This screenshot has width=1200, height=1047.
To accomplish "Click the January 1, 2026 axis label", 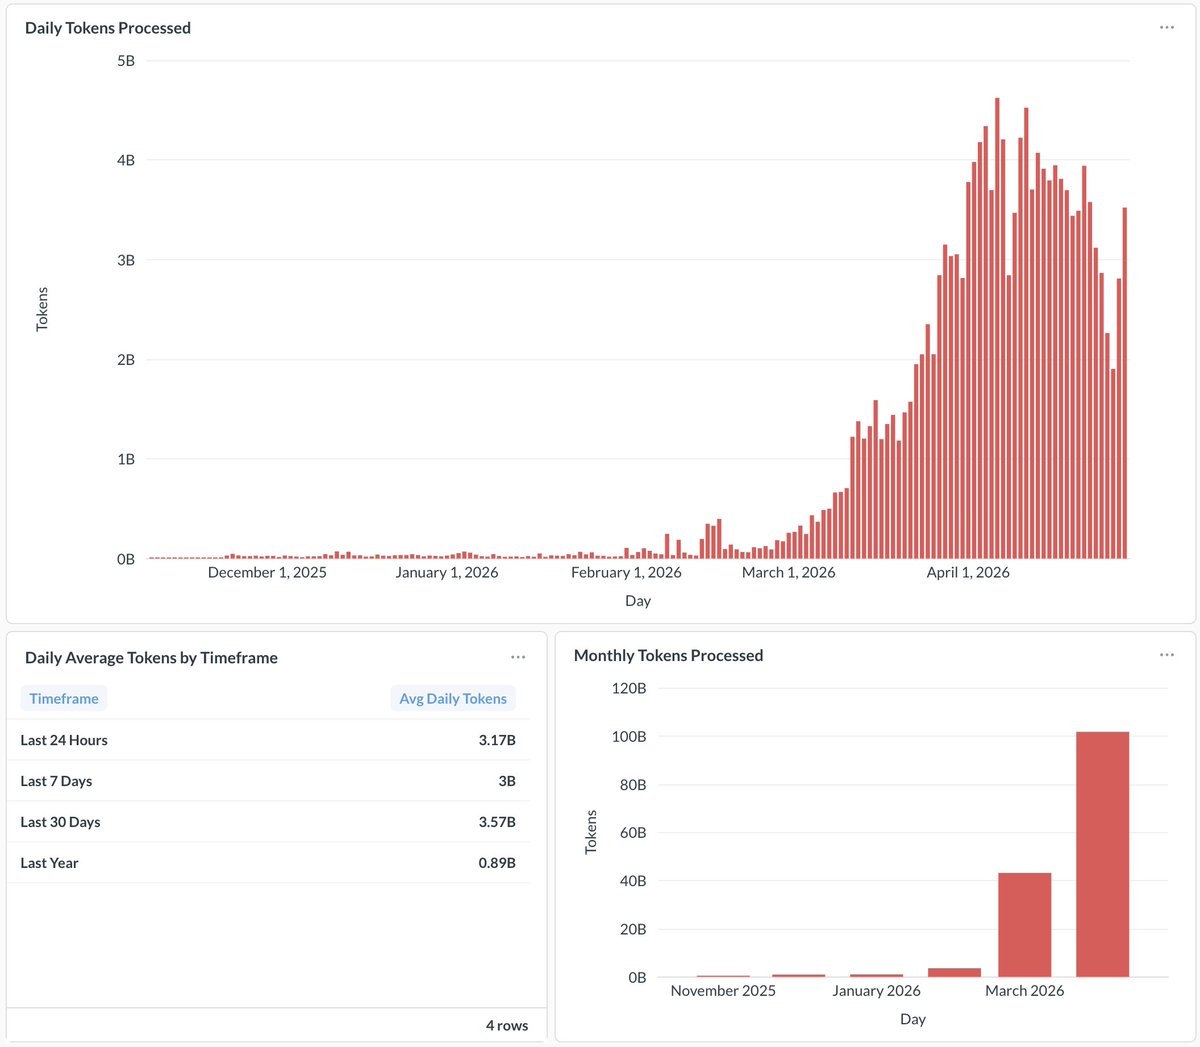I will click(447, 573).
